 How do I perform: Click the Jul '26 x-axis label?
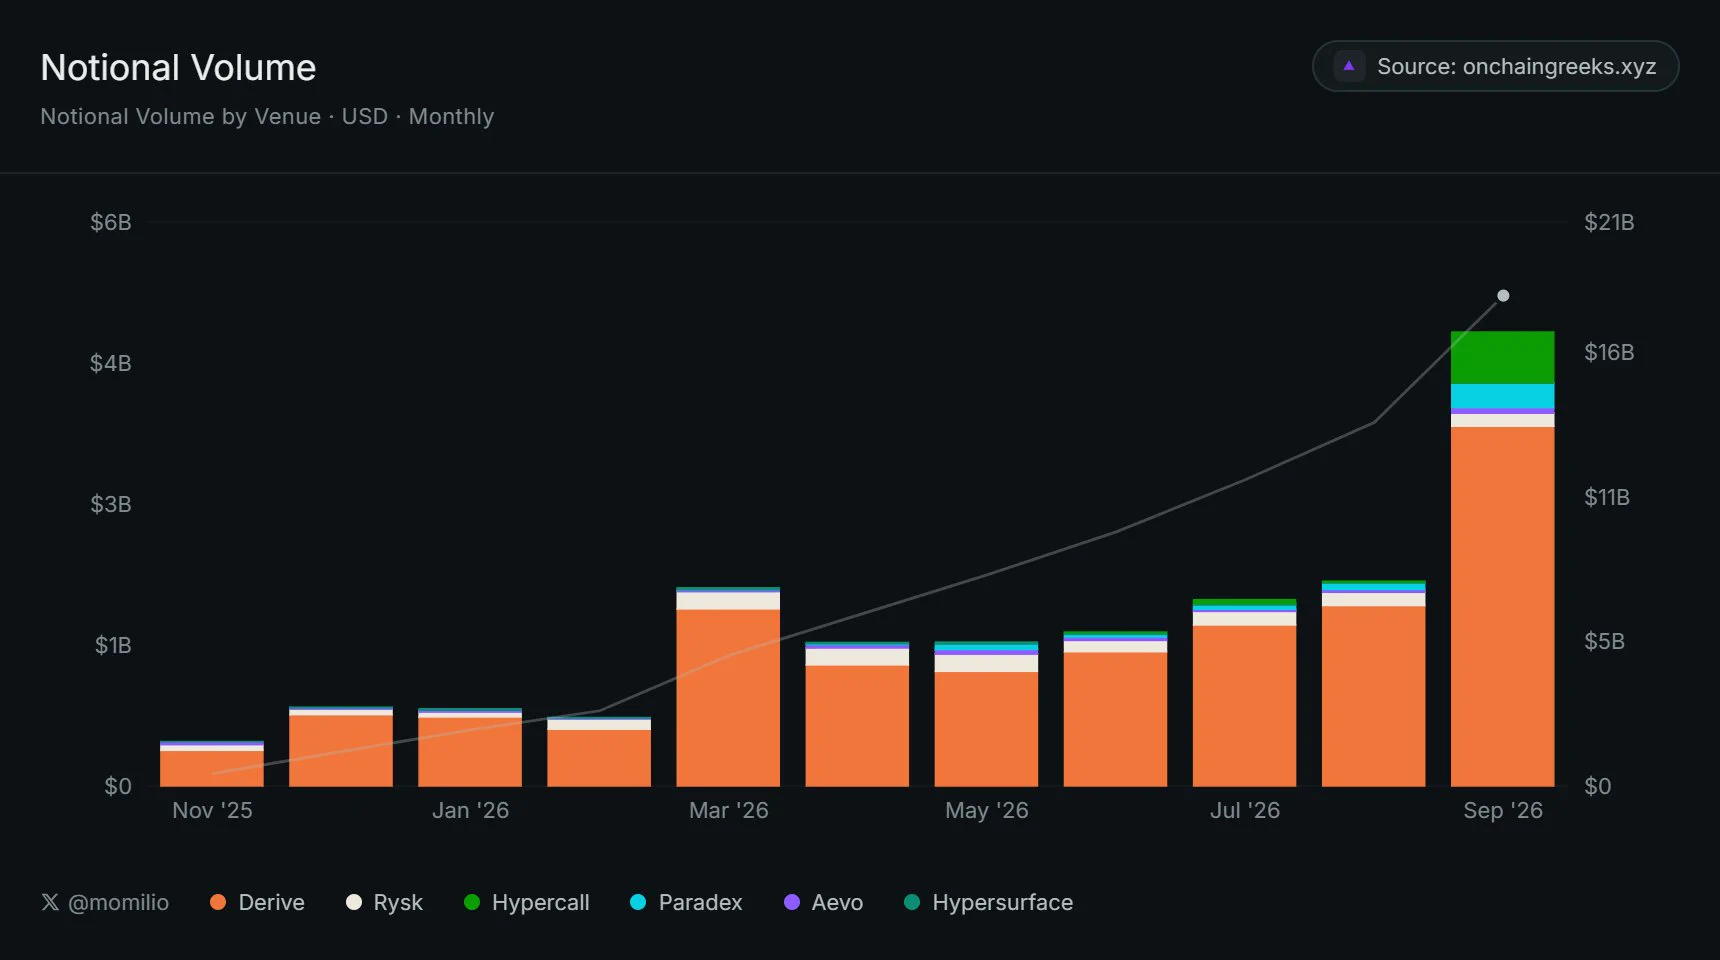click(x=1245, y=810)
